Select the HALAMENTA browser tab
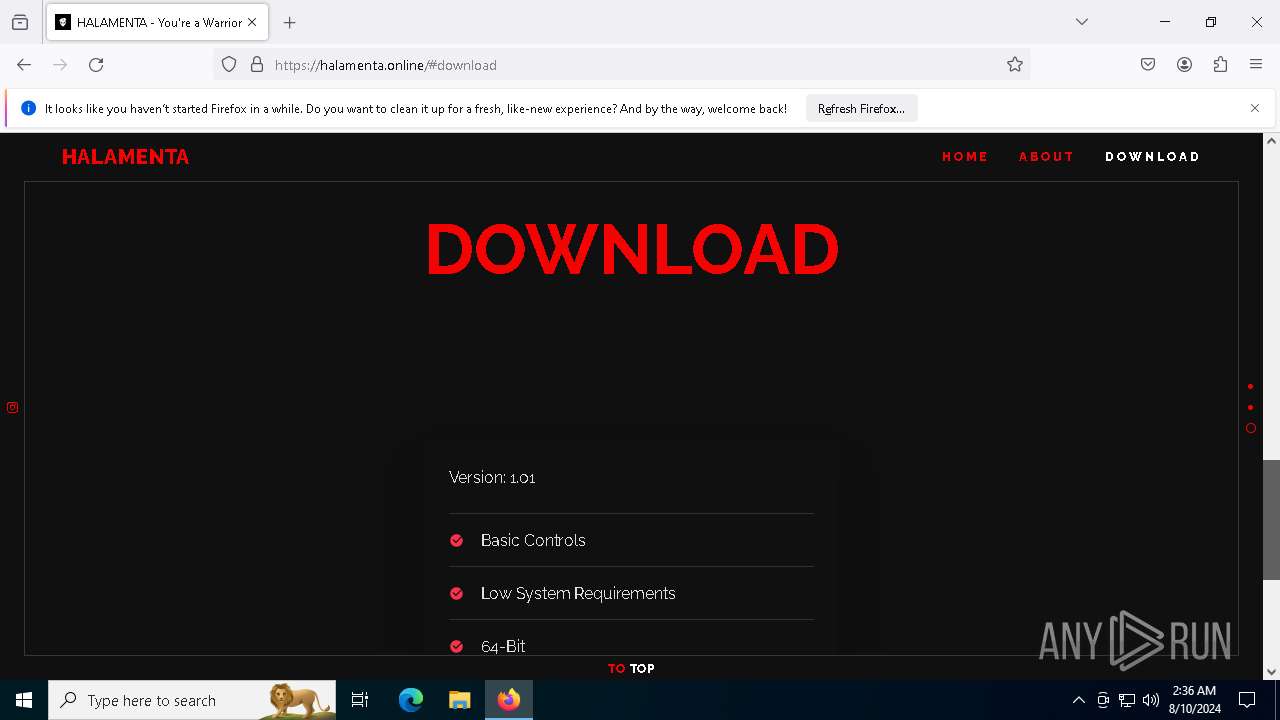The height and width of the screenshot is (720, 1280). coord(158,22)
